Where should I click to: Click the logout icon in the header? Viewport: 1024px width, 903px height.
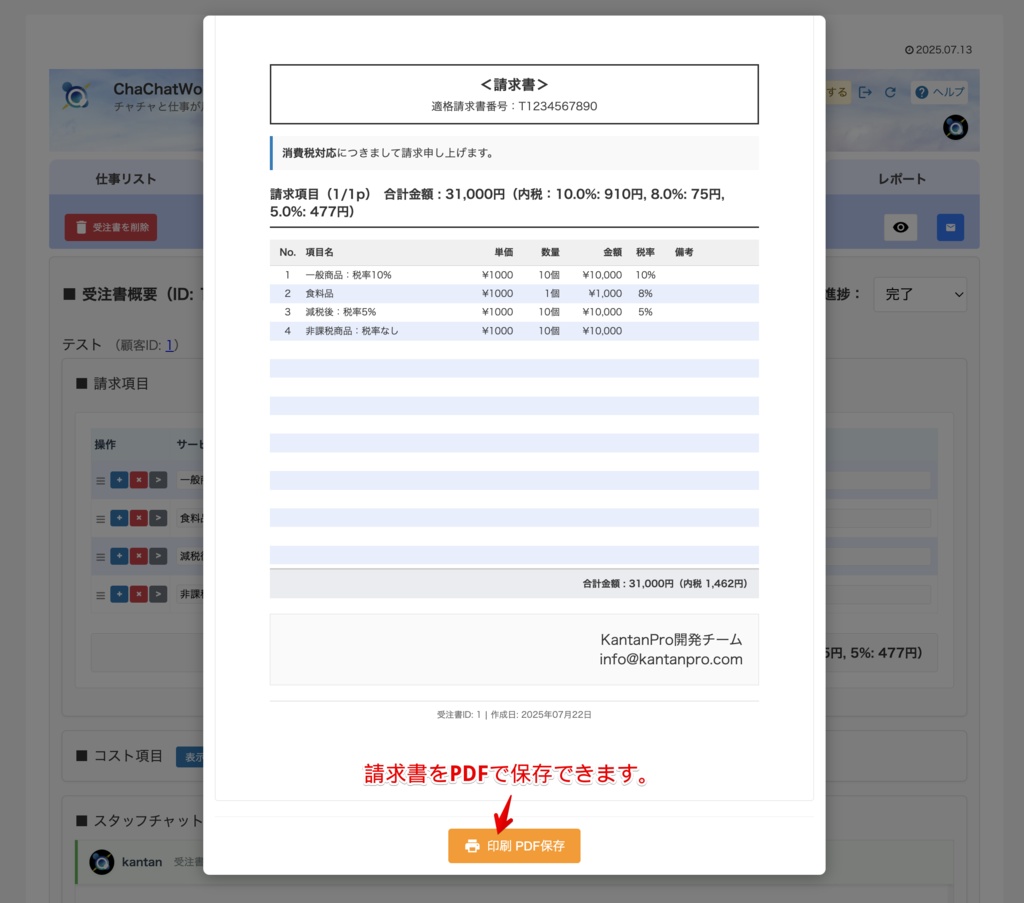865,92
